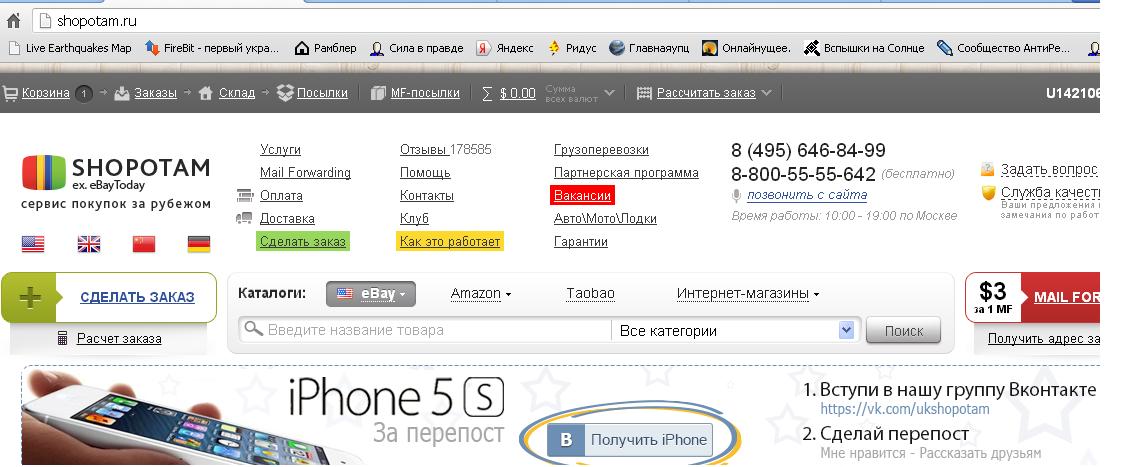Open the red Вакансии link

[582, 196]
